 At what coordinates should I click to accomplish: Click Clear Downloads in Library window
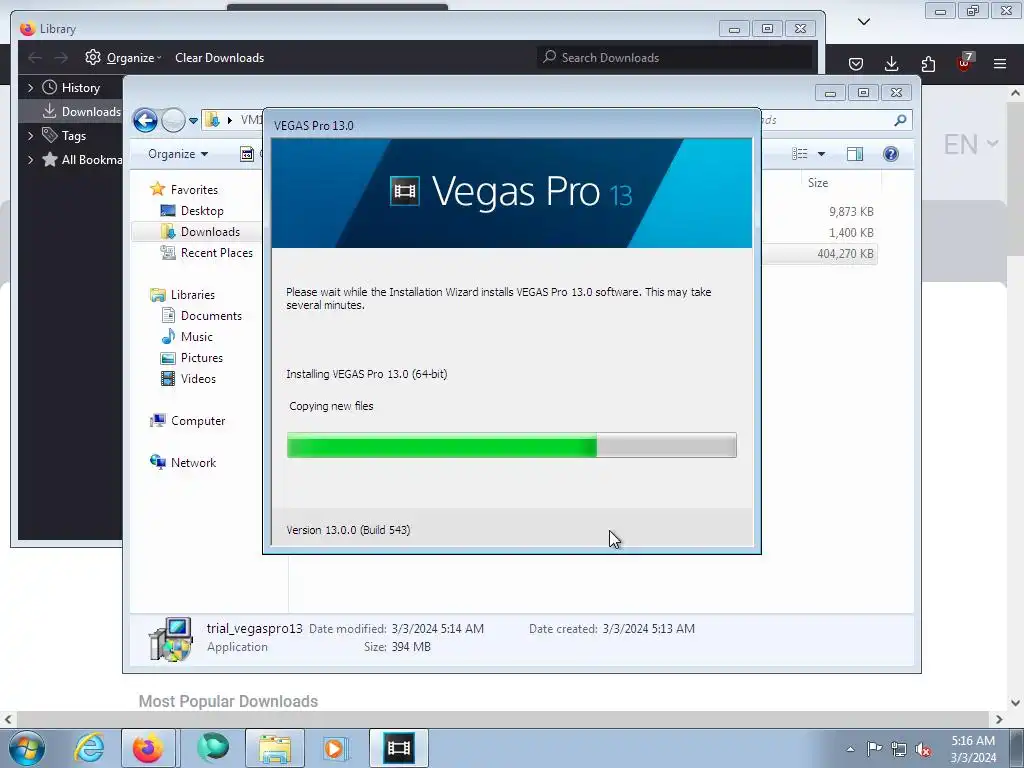coord(219,57)
